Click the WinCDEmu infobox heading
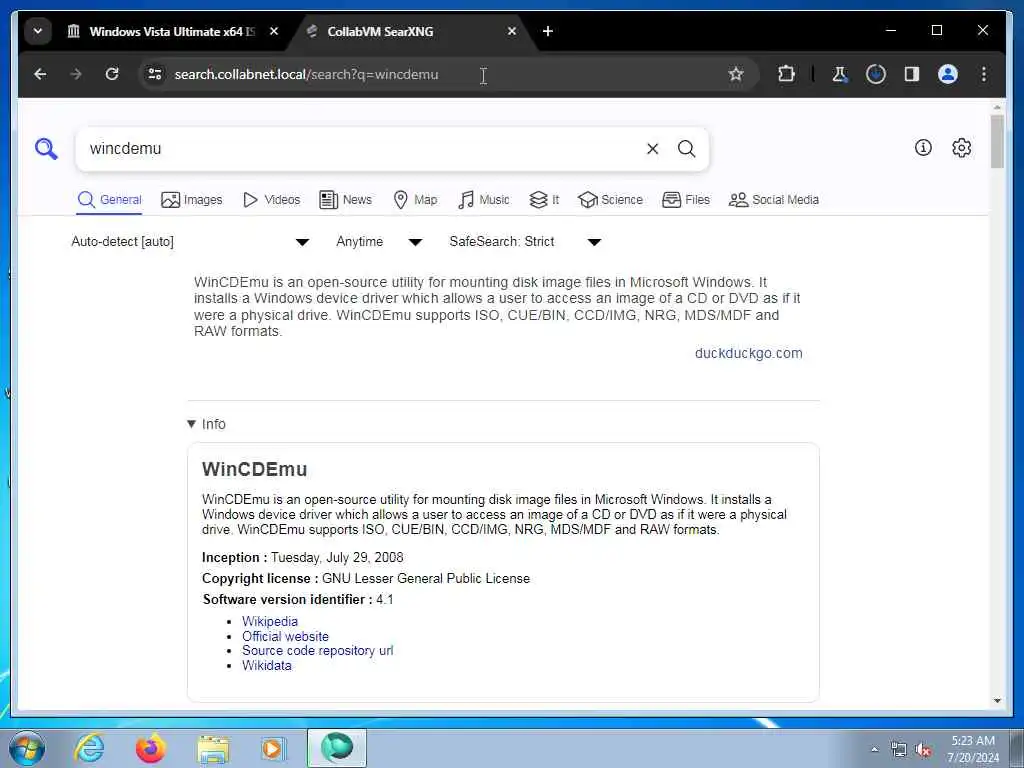This screenshot has width=1024, height=768. pos(255,470)
